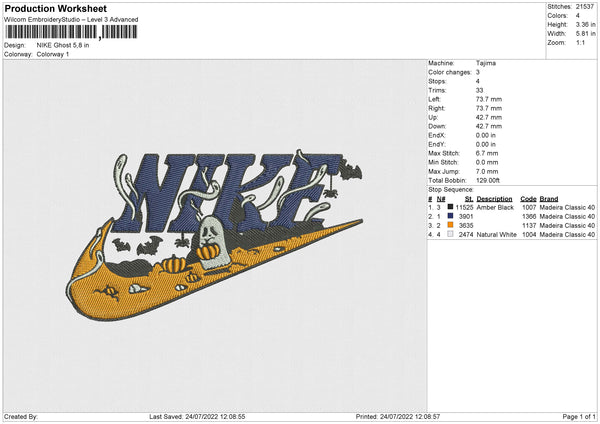Click the 'Production Worksheet' heading

pyautogui.click(x=56, y=8)
